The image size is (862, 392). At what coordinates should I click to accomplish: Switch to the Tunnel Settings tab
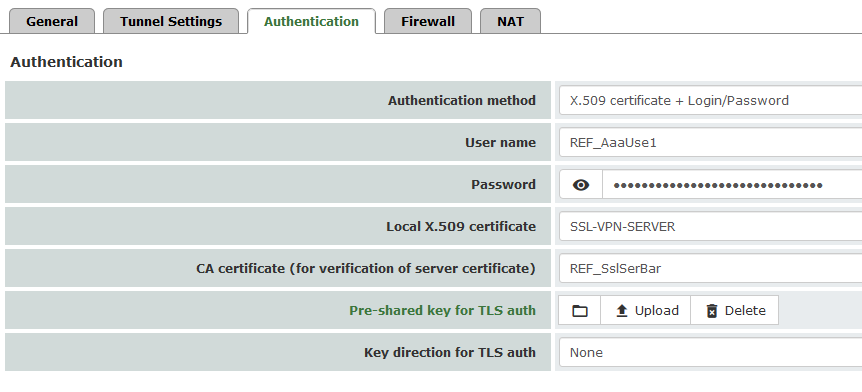pos(171,21)
